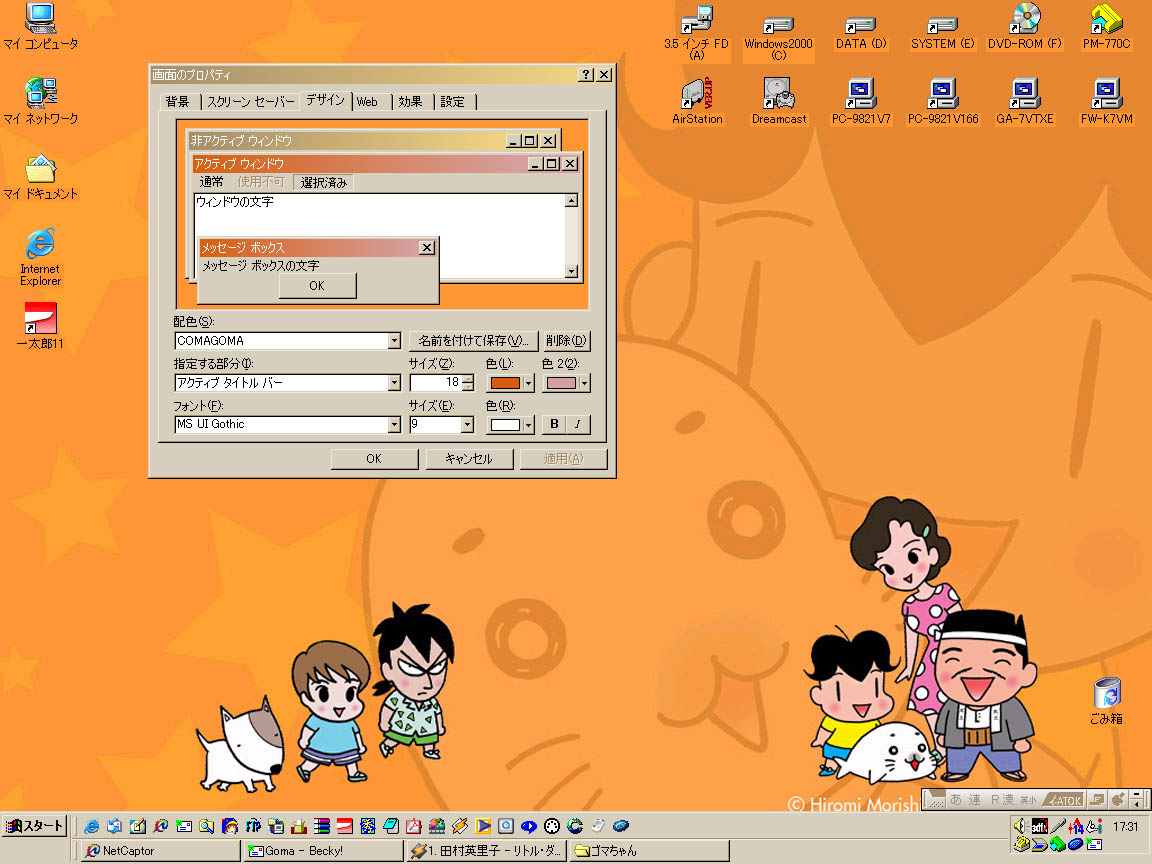
Task: Confirm the dialog with the bottom OK button
Action: [374, 459]
